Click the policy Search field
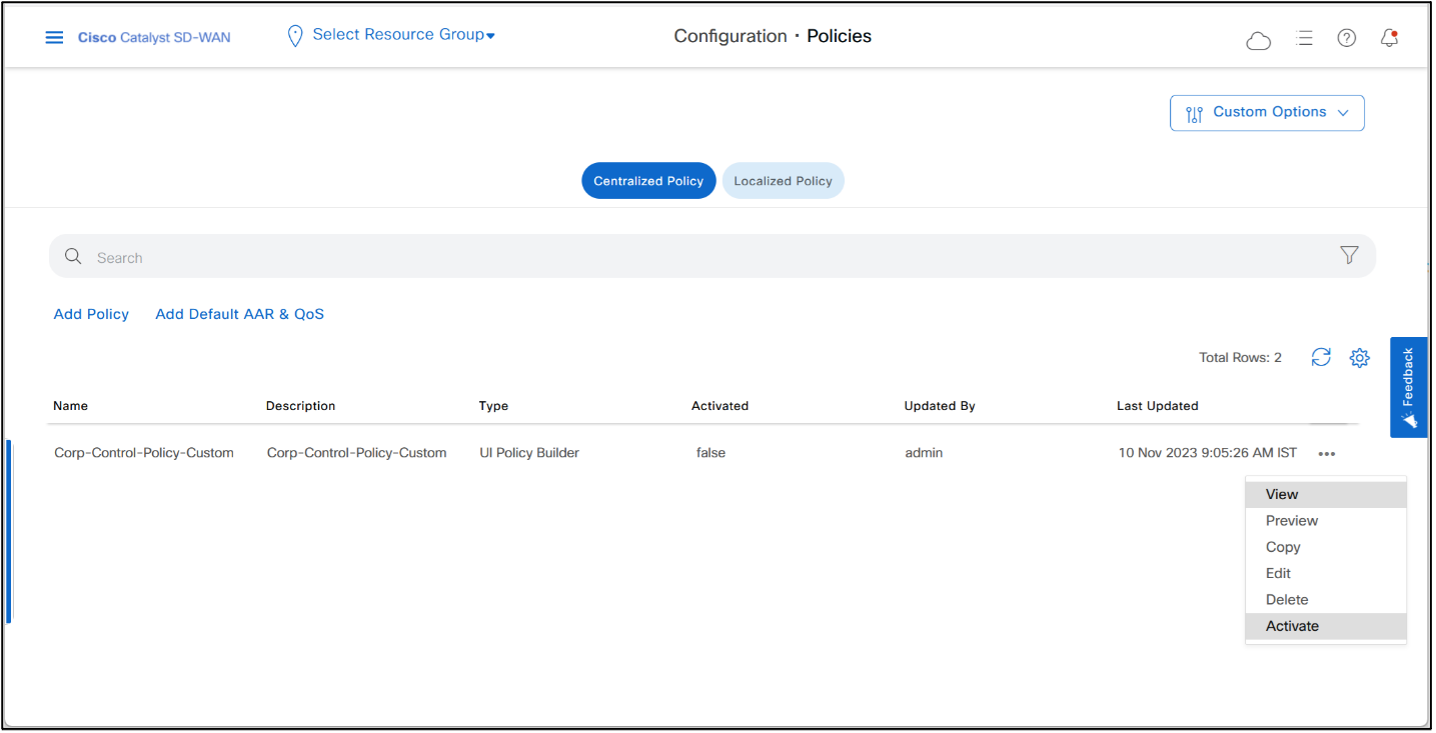1436x733 pixels. click(x=700, y=257)
